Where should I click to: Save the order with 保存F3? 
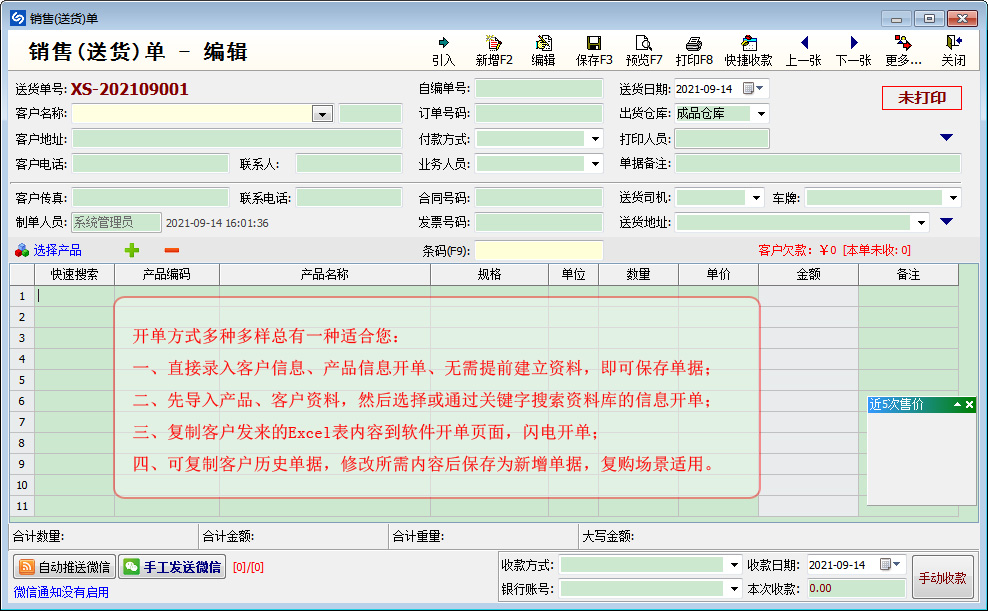click(594, 51)
